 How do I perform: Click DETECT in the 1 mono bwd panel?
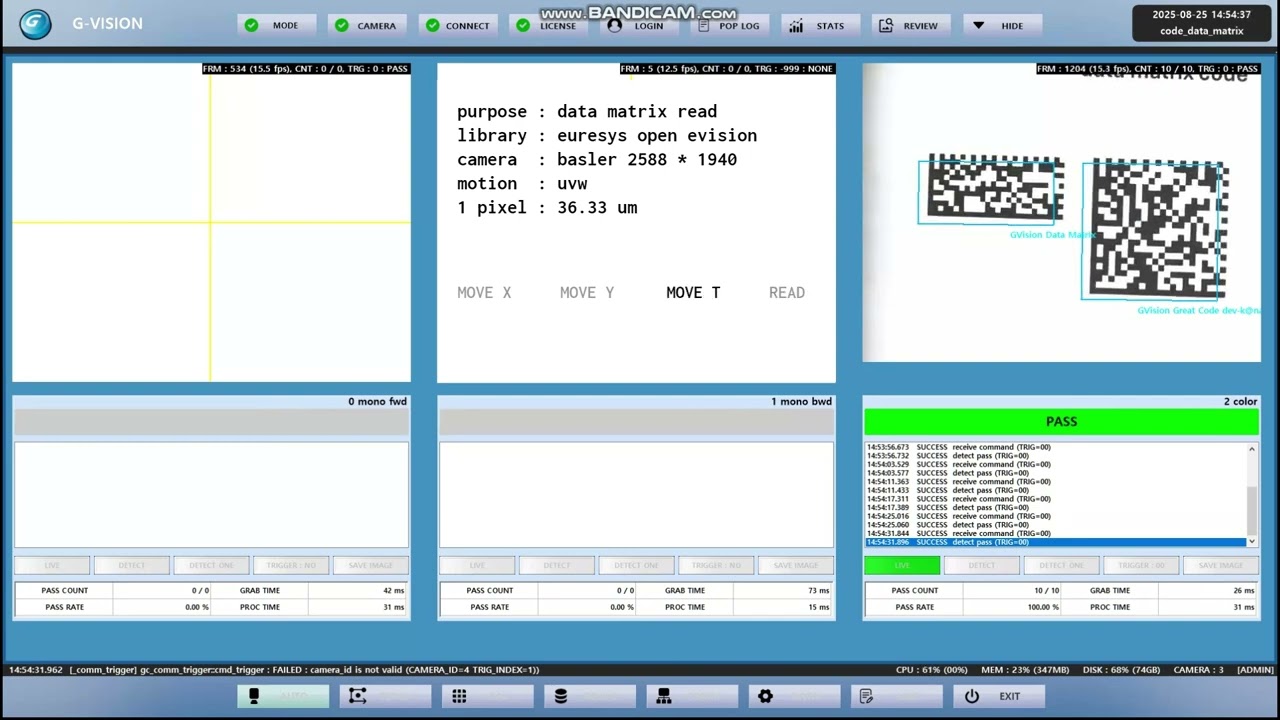(557, 565)
